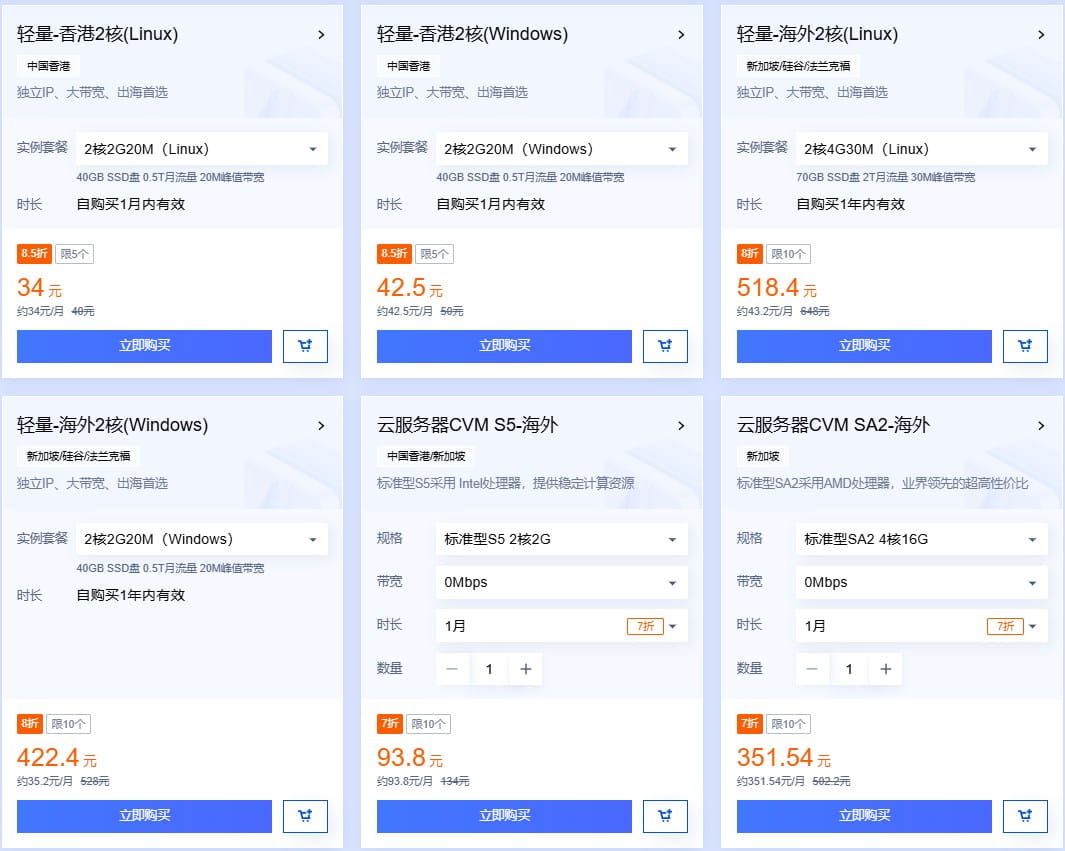Open the 标准型S5 2核2G spec dropdown

point(561,539)
